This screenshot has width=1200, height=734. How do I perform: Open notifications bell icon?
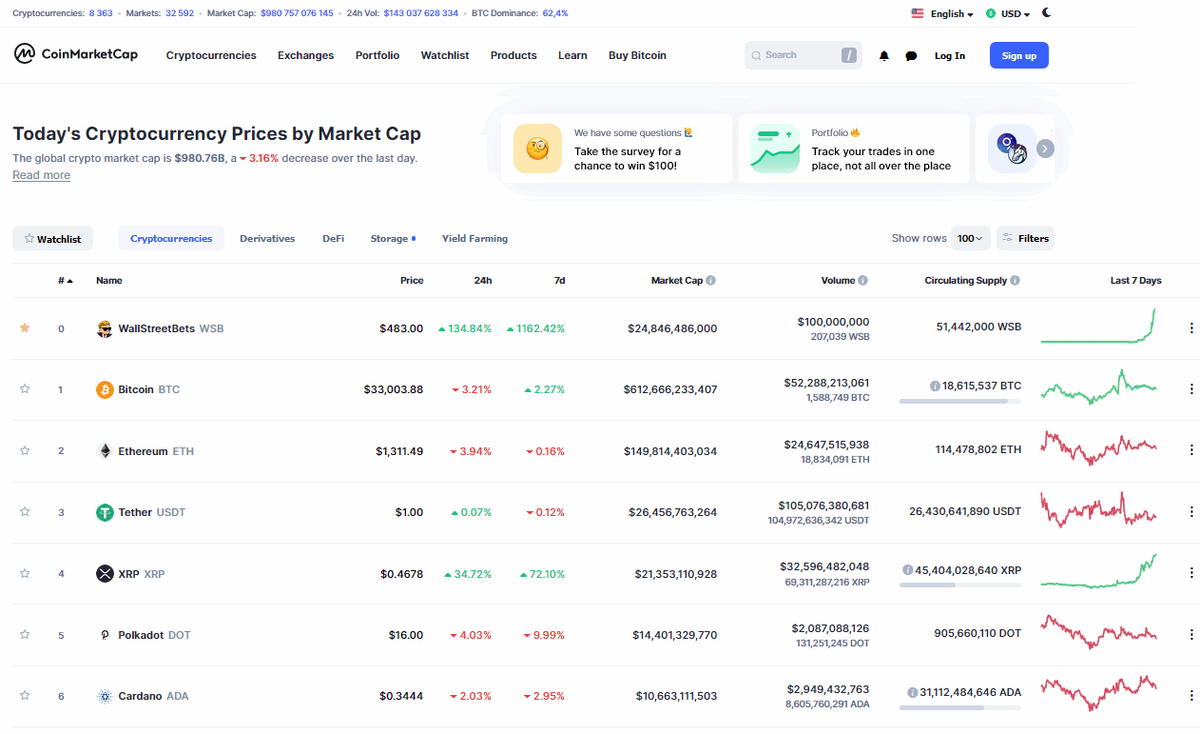pyautogui.click(x=884, y=56)
